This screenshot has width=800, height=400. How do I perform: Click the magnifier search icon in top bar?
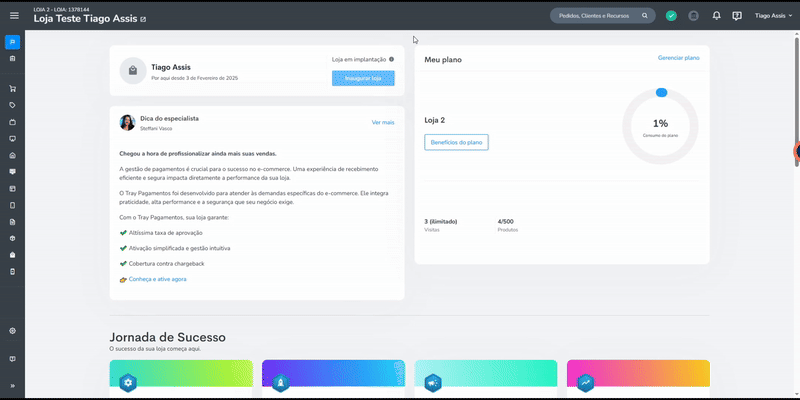click(x=645, y=16)
